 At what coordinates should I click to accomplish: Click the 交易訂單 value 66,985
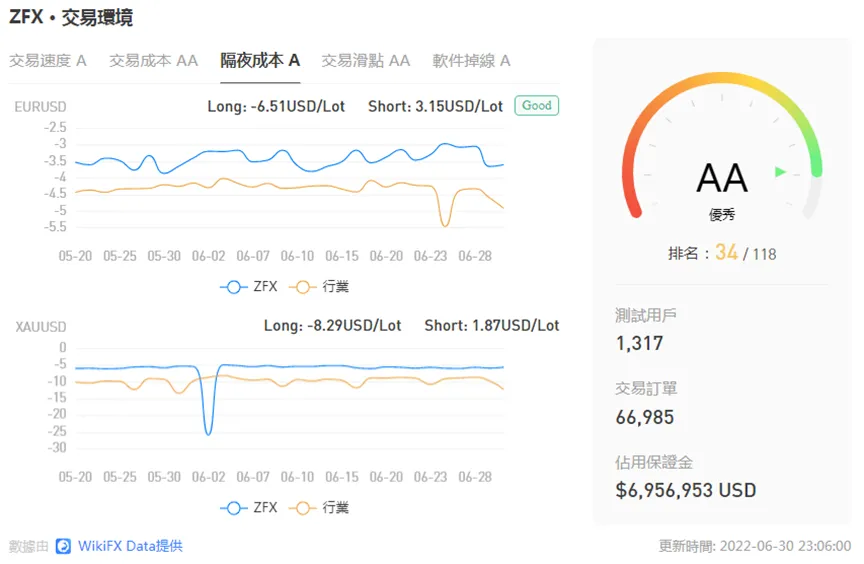[x=645, y=417]
